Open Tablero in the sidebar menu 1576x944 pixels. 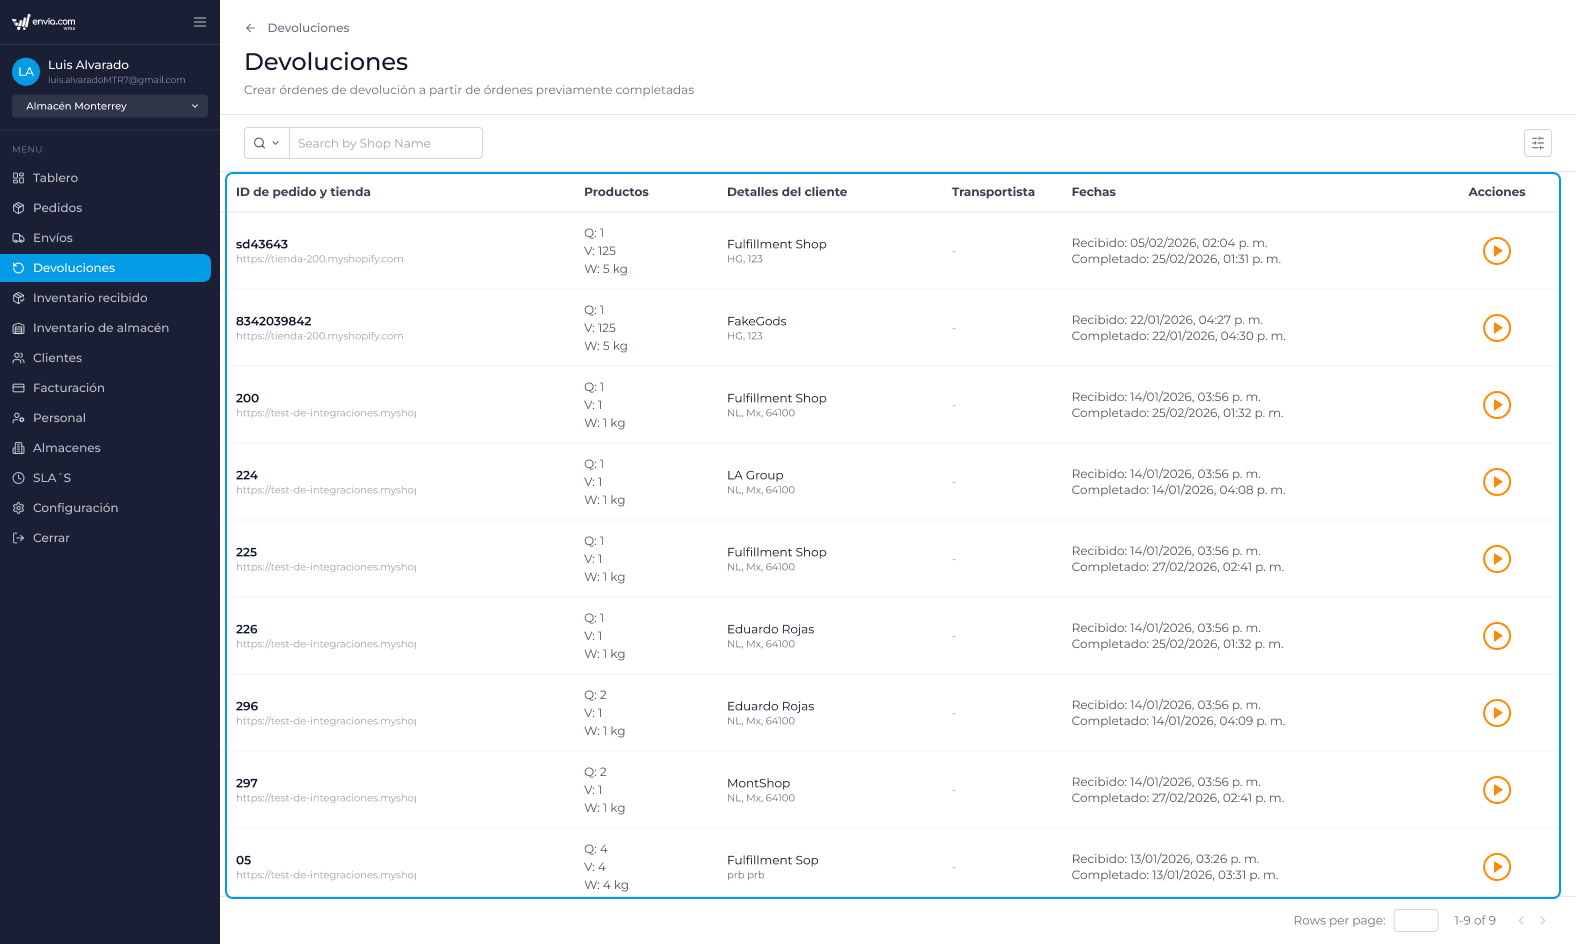[x=55, y=178]
